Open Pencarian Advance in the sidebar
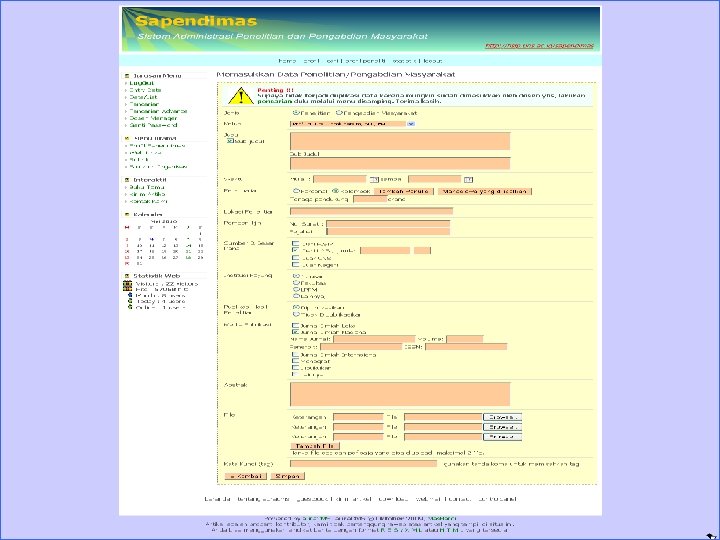Screen dimensions: 720x540 click(158, 111)
